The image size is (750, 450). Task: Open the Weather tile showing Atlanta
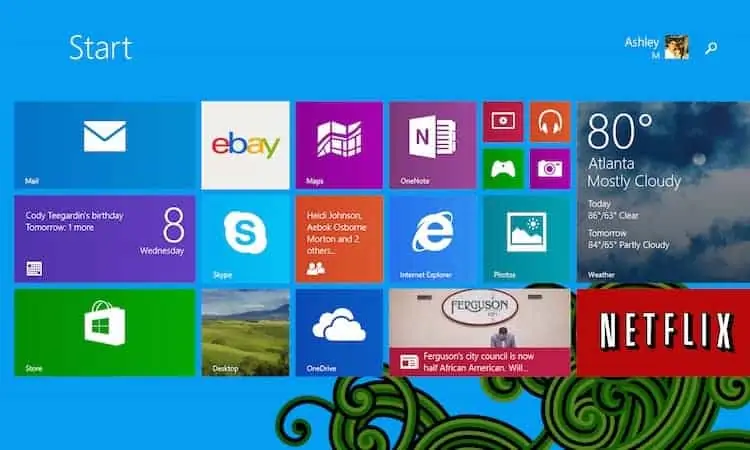click(663, 192)
